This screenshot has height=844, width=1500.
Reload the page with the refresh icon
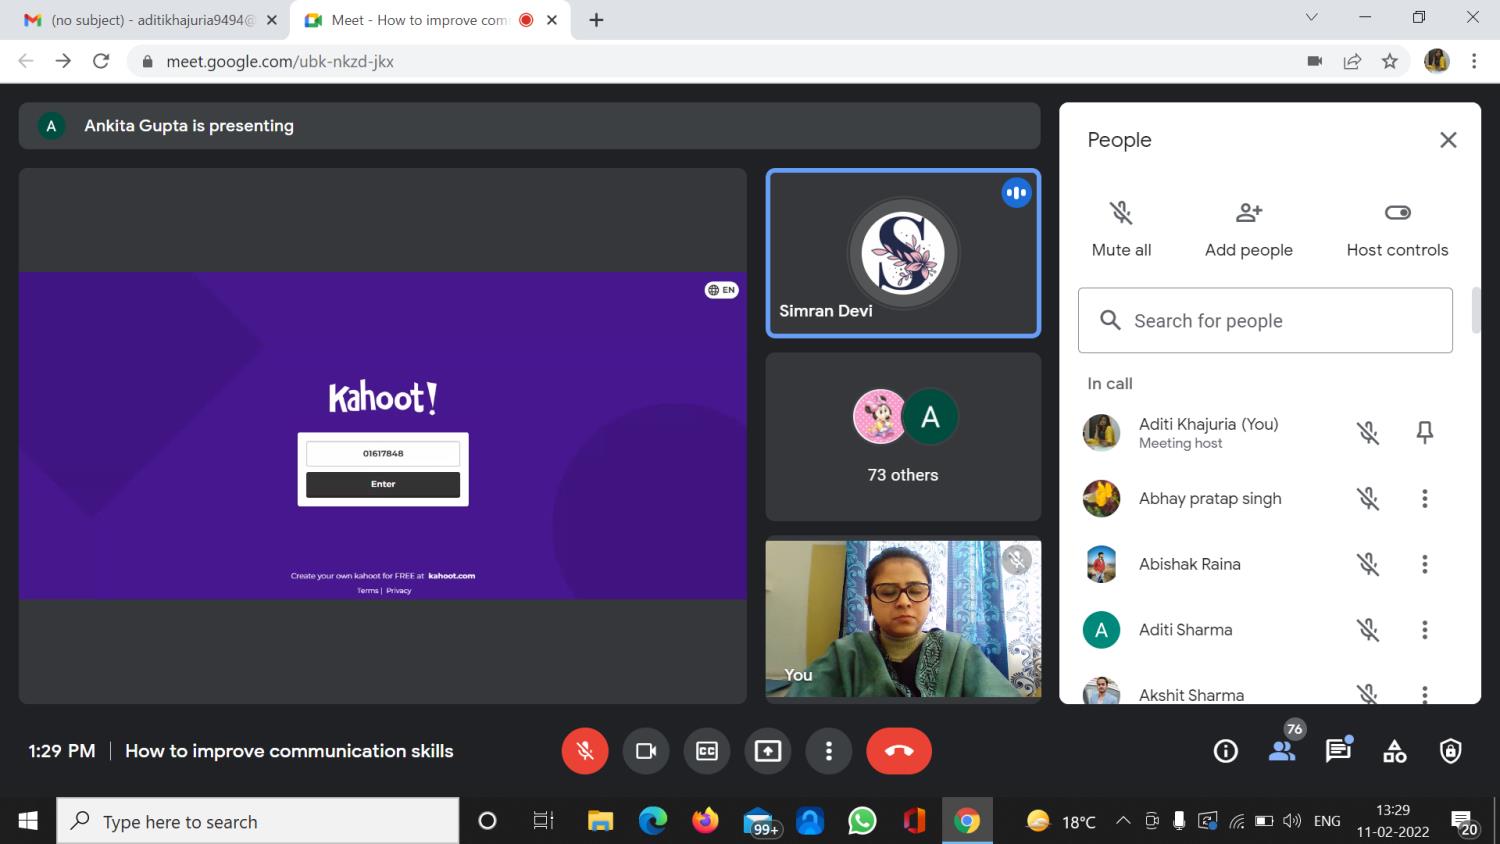(x=101, y=61)
